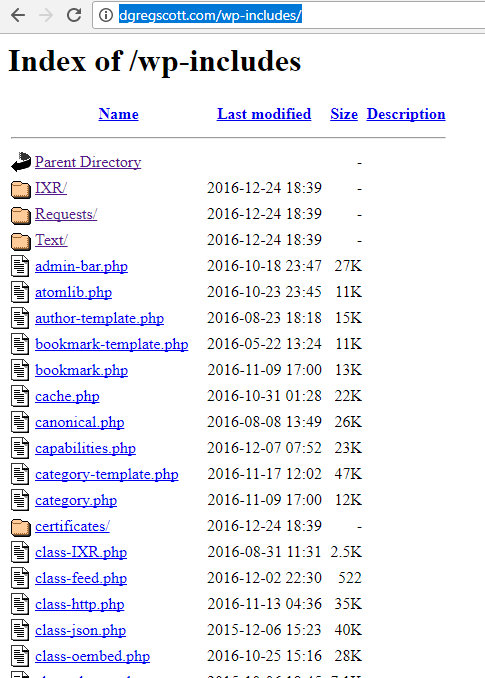The width and height of the screenshot is (485, 678).
Task: Sort listing by Description column
Action: tap(406, 114)
